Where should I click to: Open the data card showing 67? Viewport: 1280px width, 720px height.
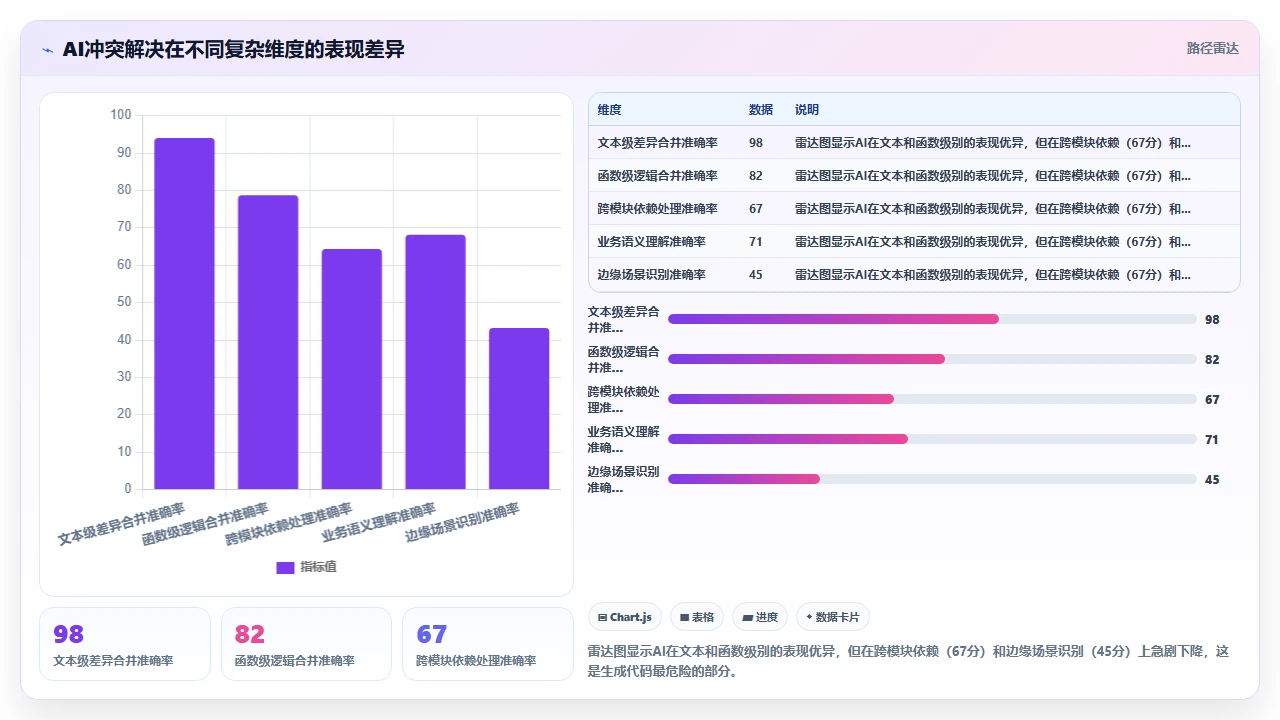click(x=488, y=644)
